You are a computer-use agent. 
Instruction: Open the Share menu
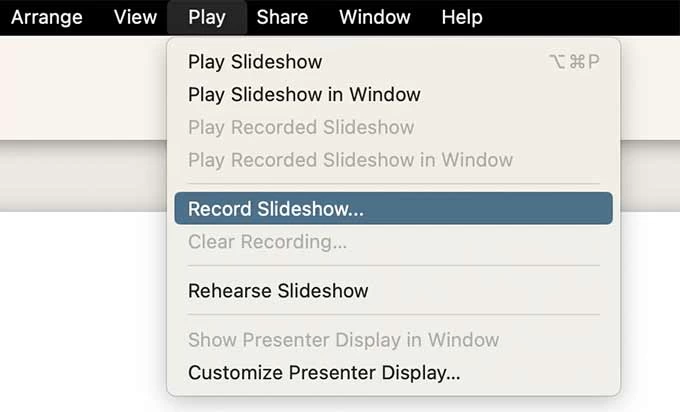(282, 17)
